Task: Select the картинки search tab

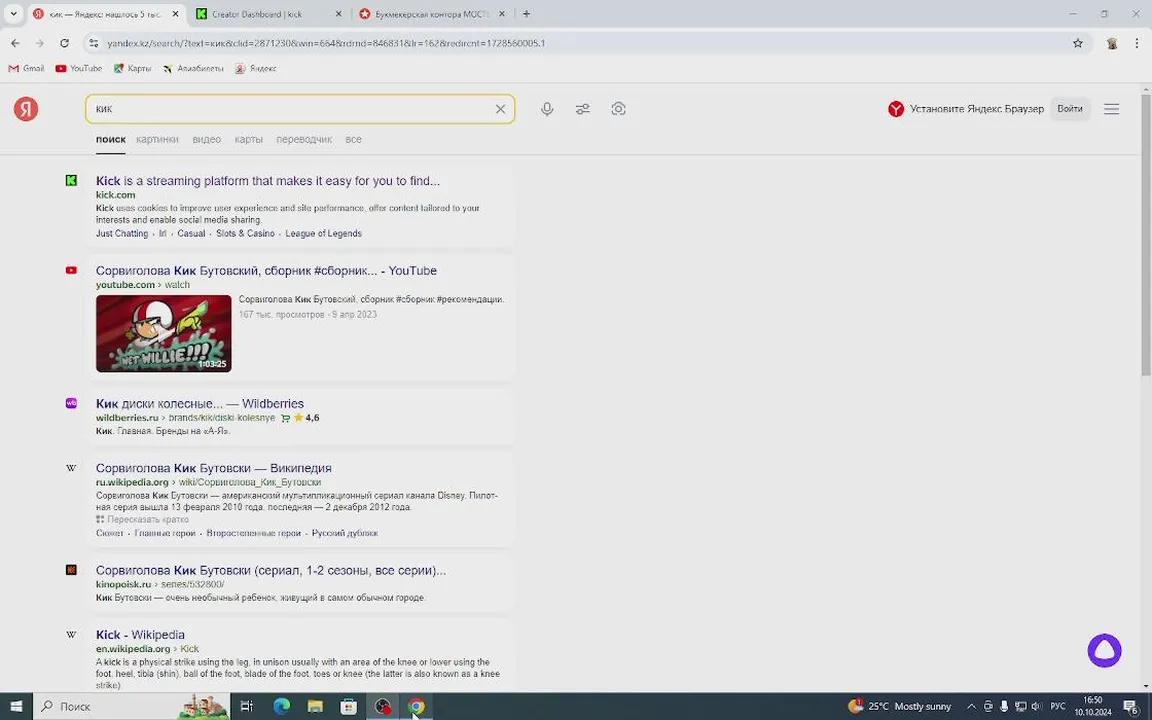Action: (157, 139)
